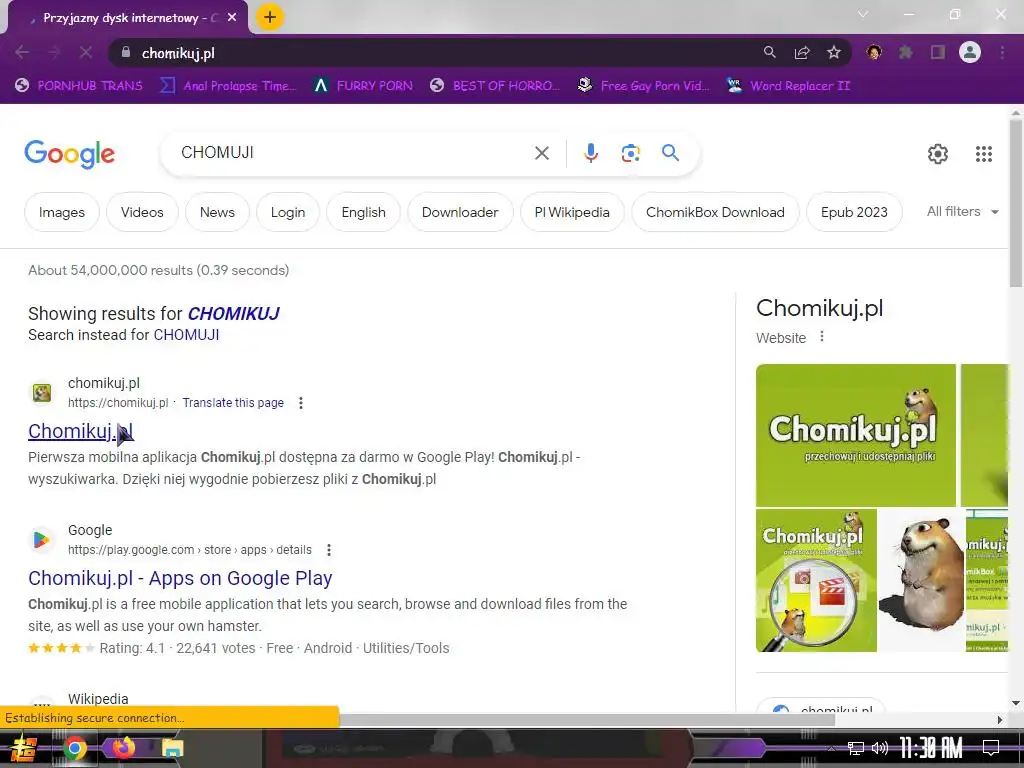Image resolution: width=1024 pixels, height=768 pixels.
Task: Open the large Chomikuj.pl logo image
Action: 856,435
